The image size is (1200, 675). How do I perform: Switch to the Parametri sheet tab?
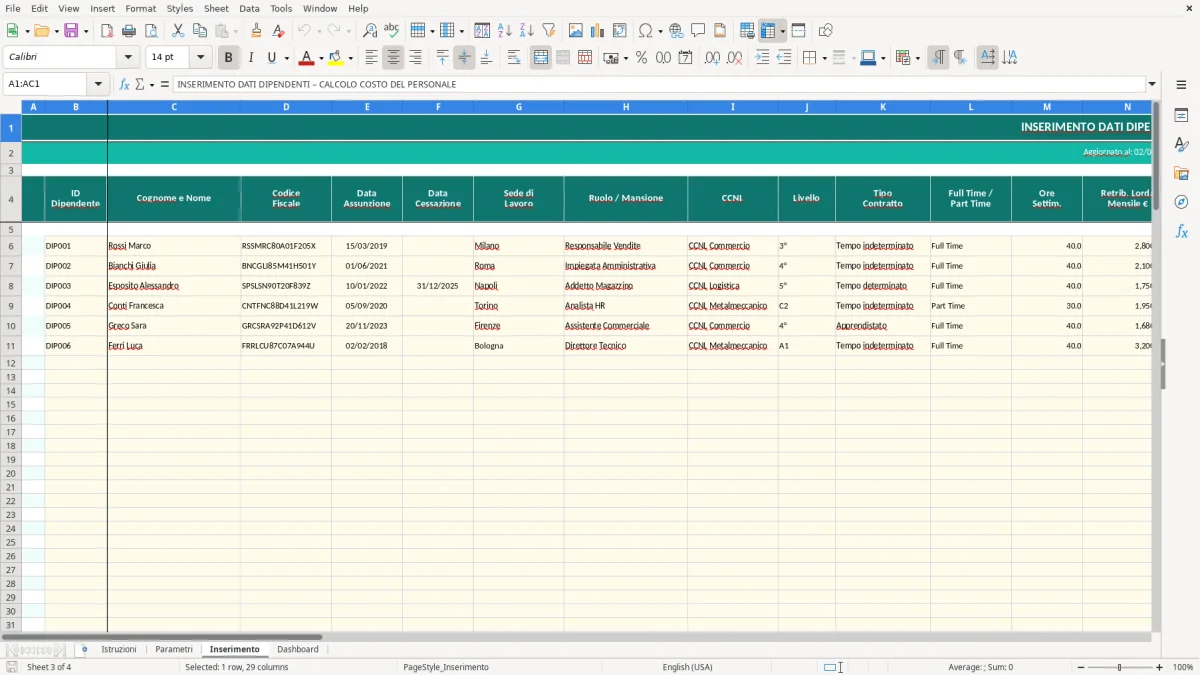pos(174,649)
